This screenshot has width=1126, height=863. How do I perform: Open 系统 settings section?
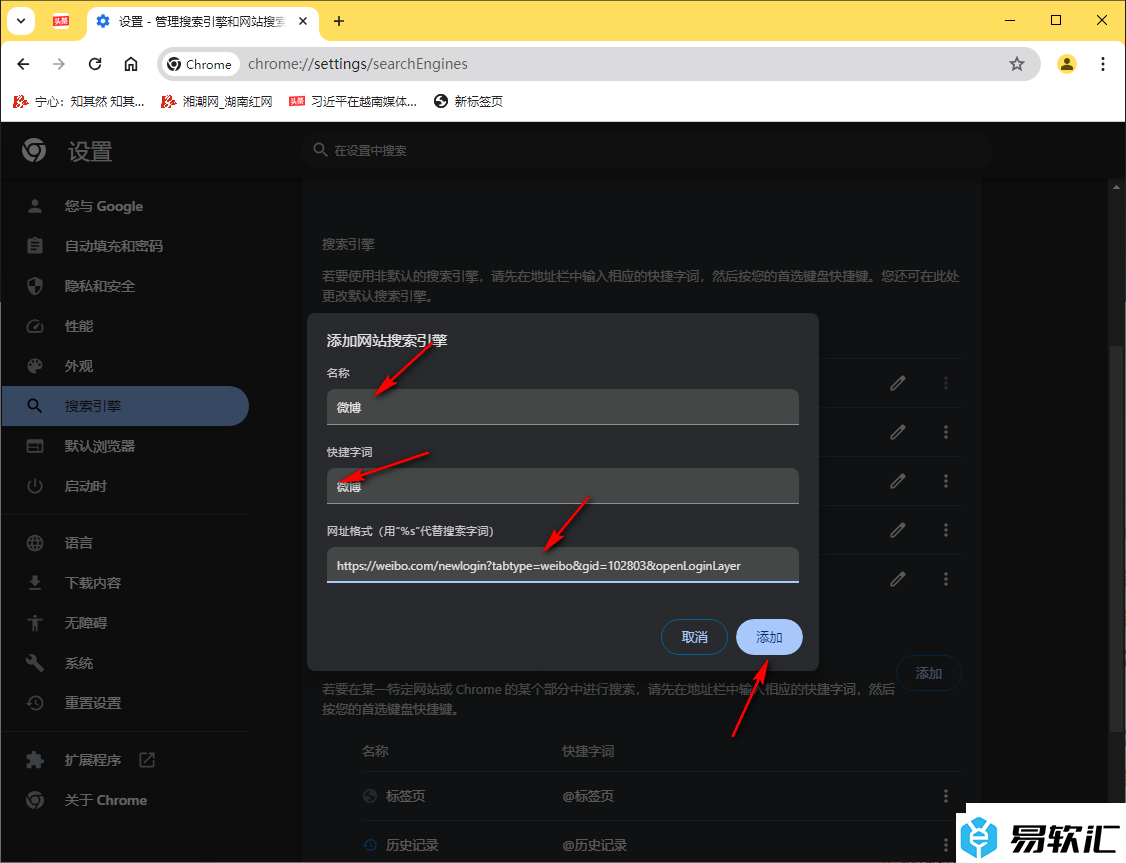click(126, 663)
